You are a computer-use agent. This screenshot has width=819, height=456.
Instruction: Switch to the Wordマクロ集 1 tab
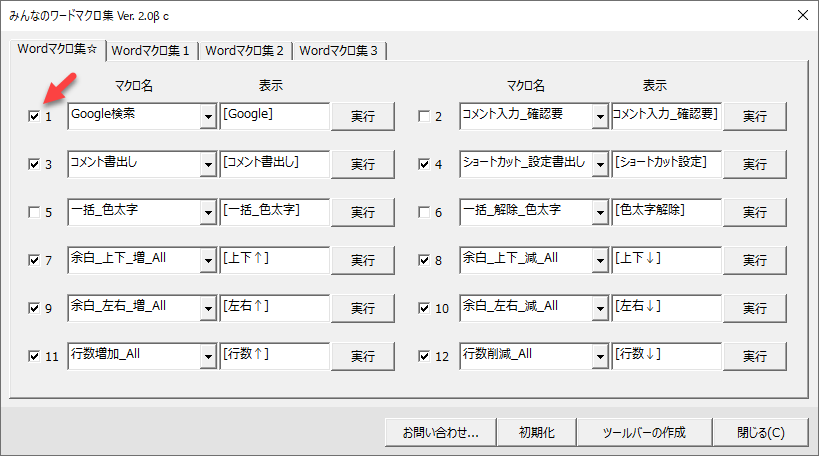click(152, 51)
